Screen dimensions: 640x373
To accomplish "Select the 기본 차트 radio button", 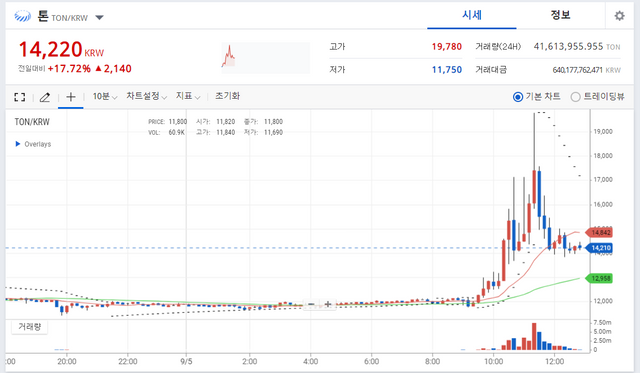I will point(518,97).
